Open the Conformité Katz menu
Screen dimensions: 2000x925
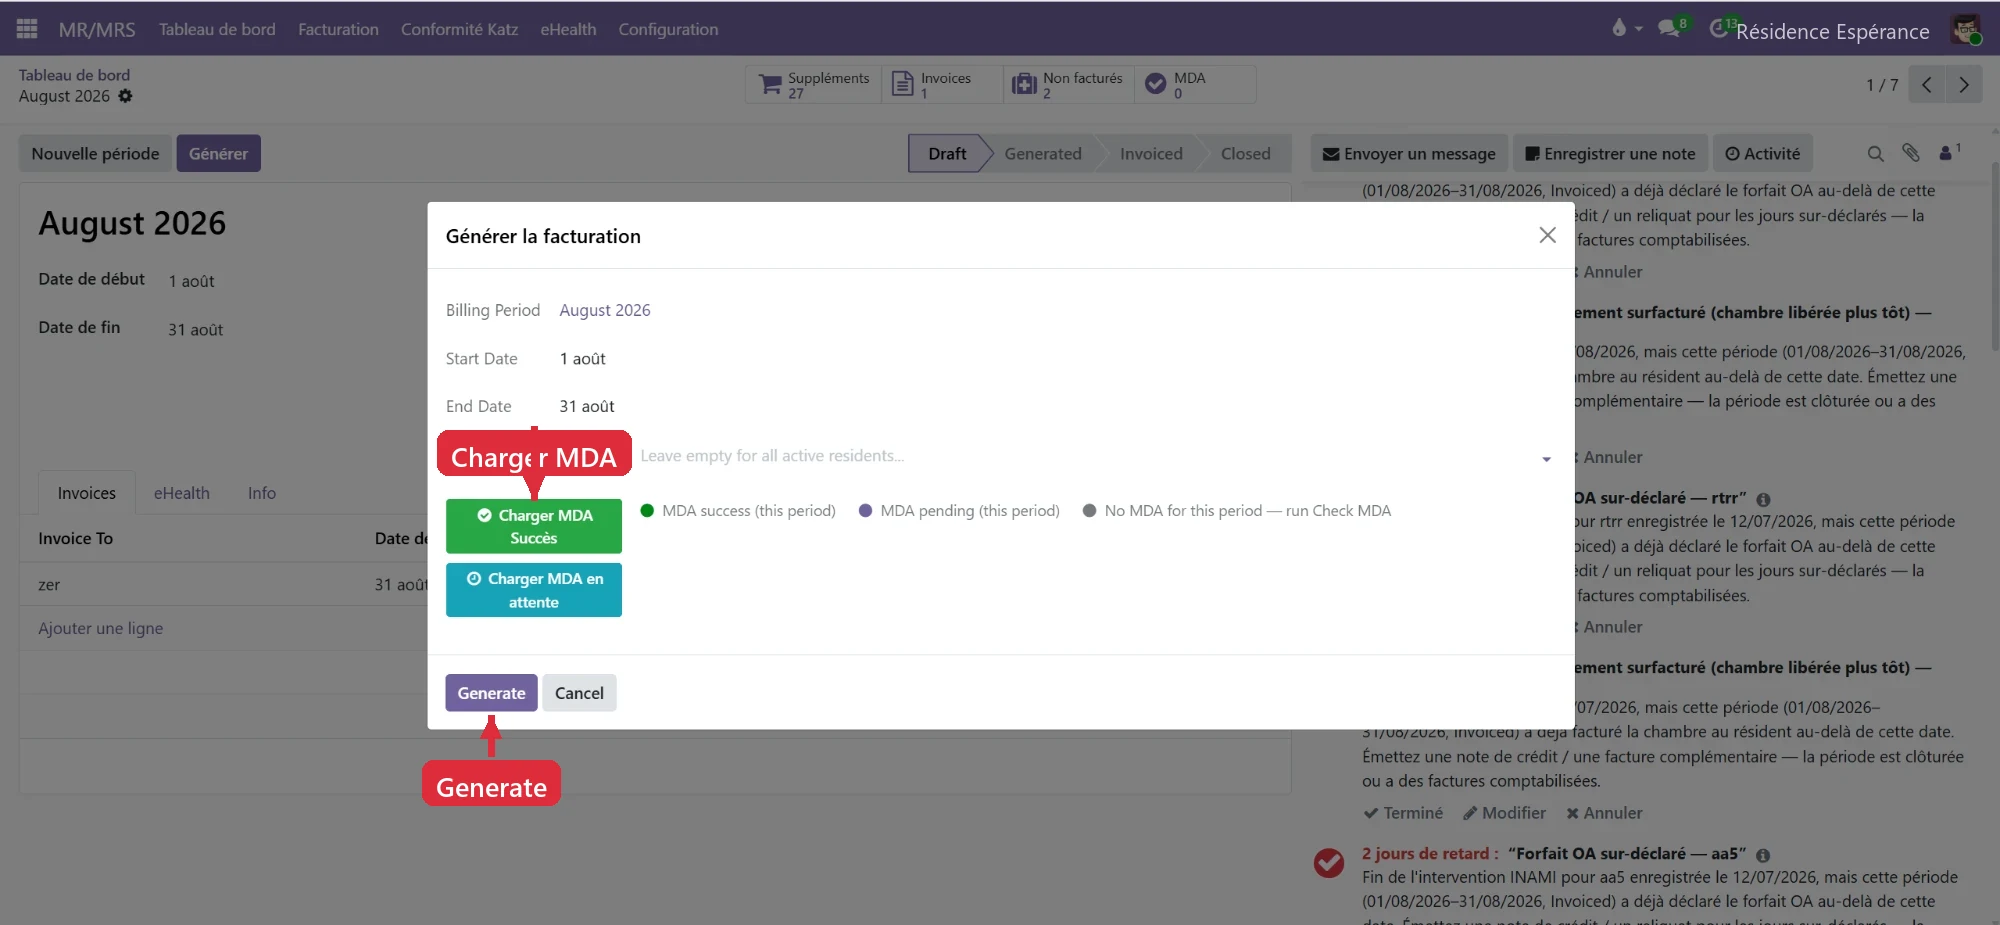tap(459, 29)
